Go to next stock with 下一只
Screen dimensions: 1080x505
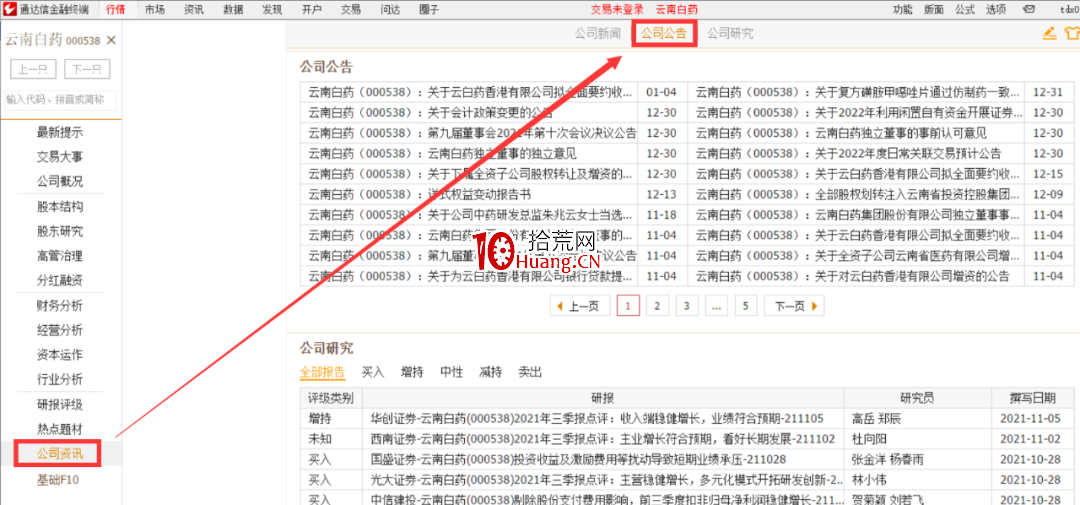point(87,70)
